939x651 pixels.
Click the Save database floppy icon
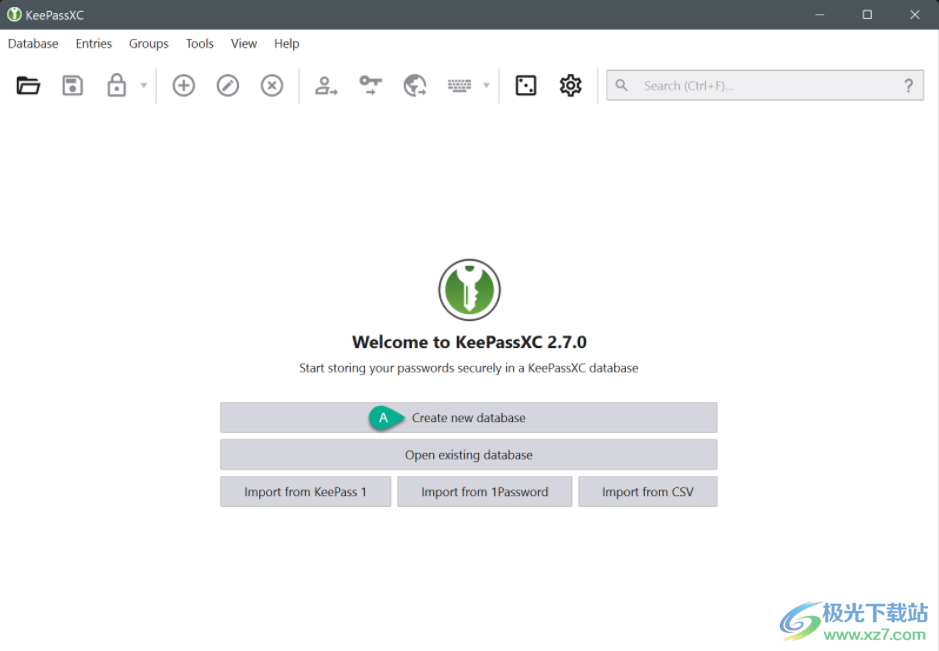[x=72, y=86]
